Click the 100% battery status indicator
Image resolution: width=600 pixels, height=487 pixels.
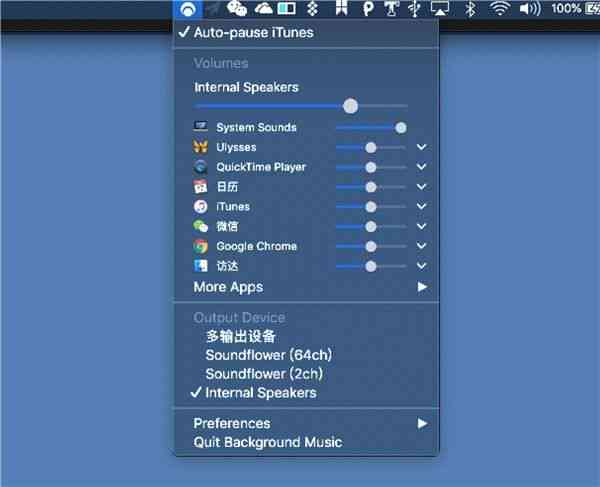coord(575,8)
